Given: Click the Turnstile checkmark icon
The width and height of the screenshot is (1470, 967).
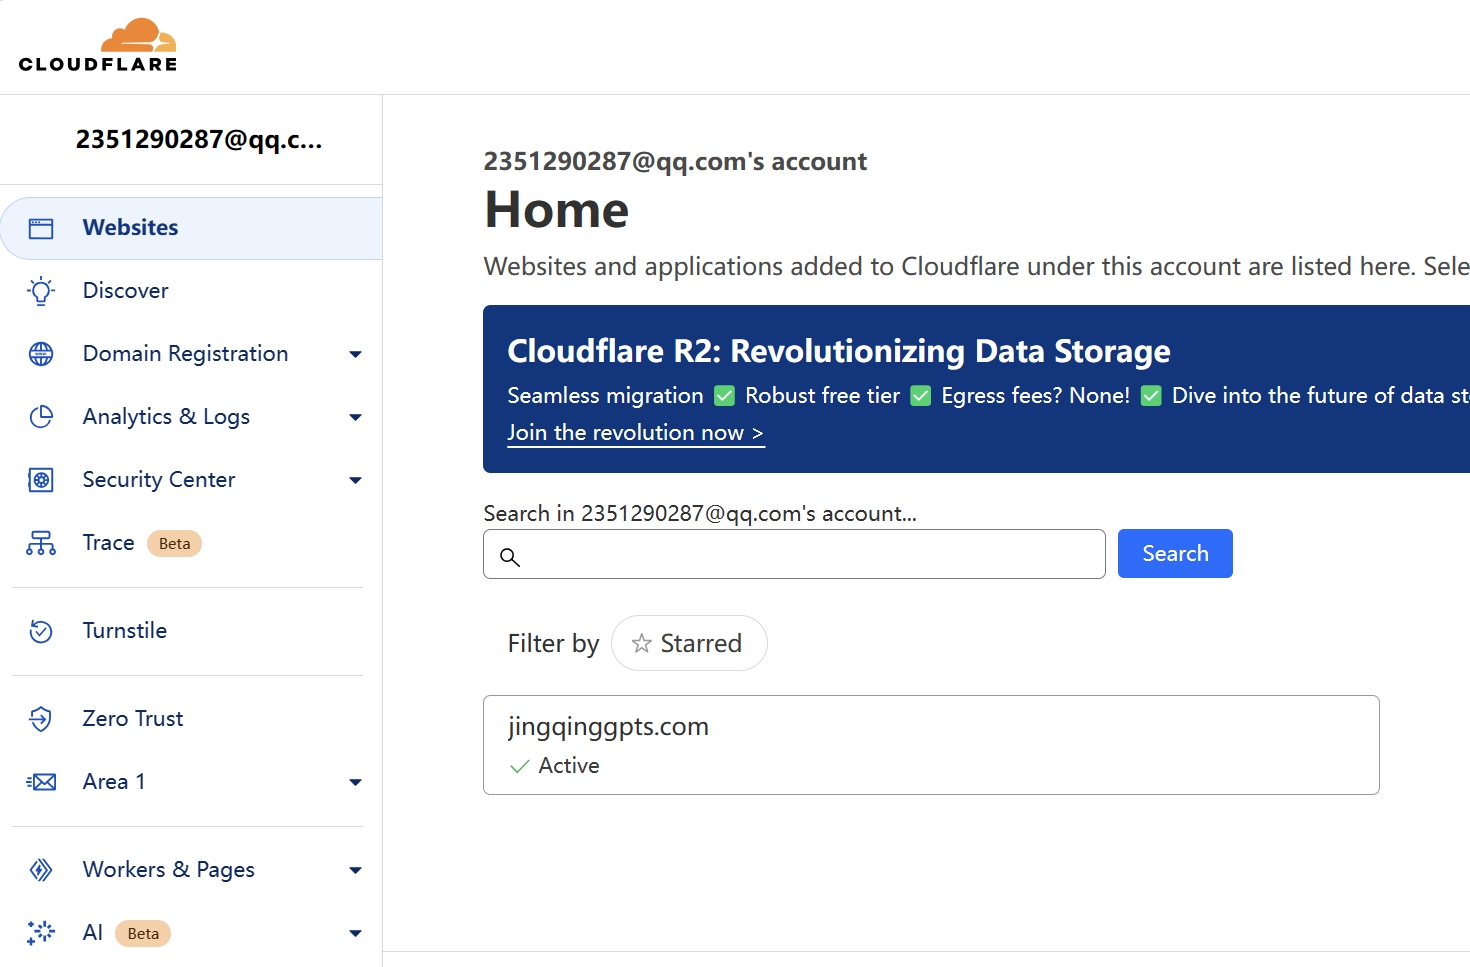Looking at the screenshot, I should pyautogui.click(x=41, y=631).
